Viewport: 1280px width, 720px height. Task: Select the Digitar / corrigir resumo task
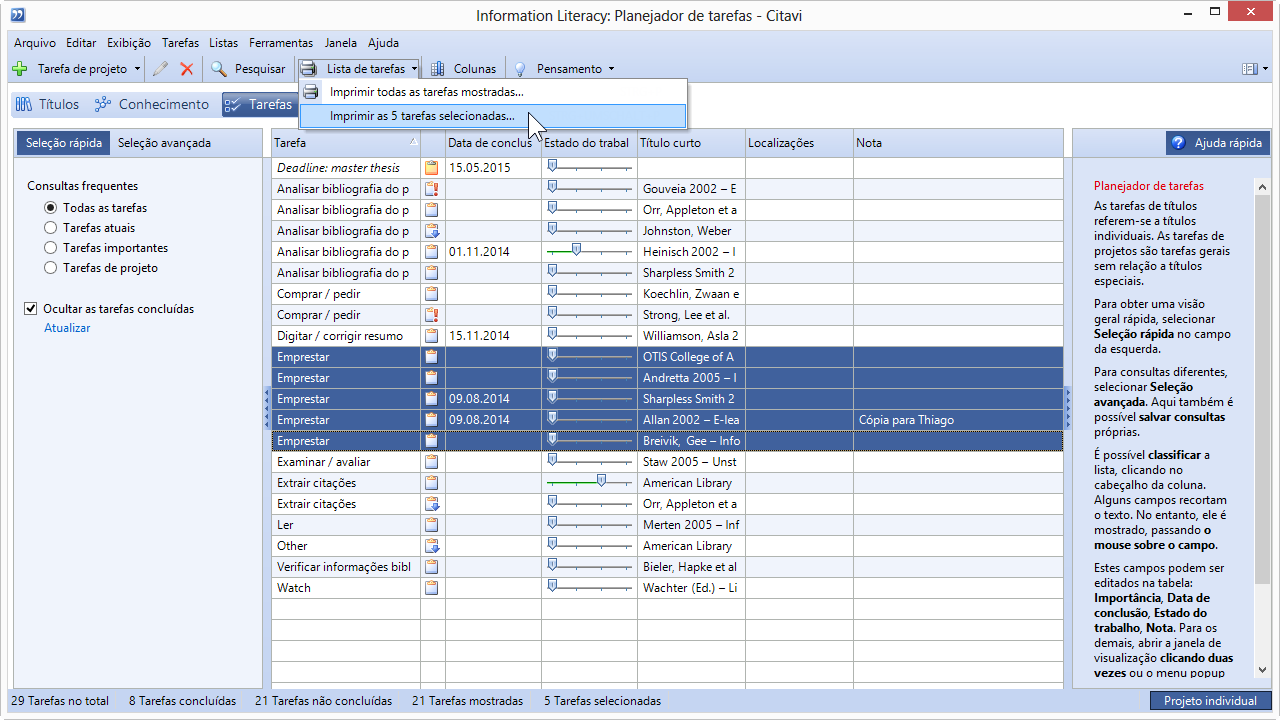[346, 336]
